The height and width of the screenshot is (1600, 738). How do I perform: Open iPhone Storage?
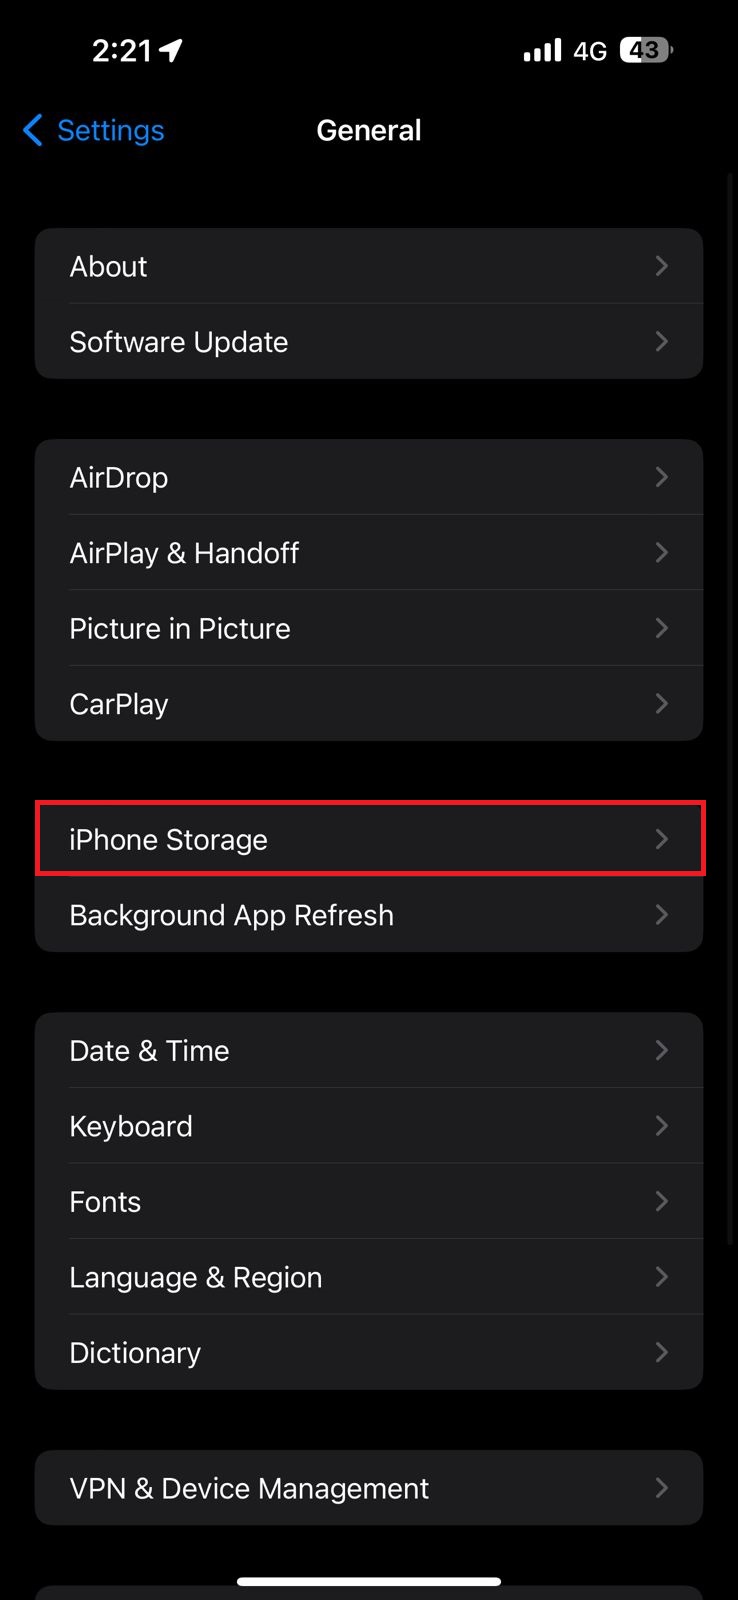[368, 839]
